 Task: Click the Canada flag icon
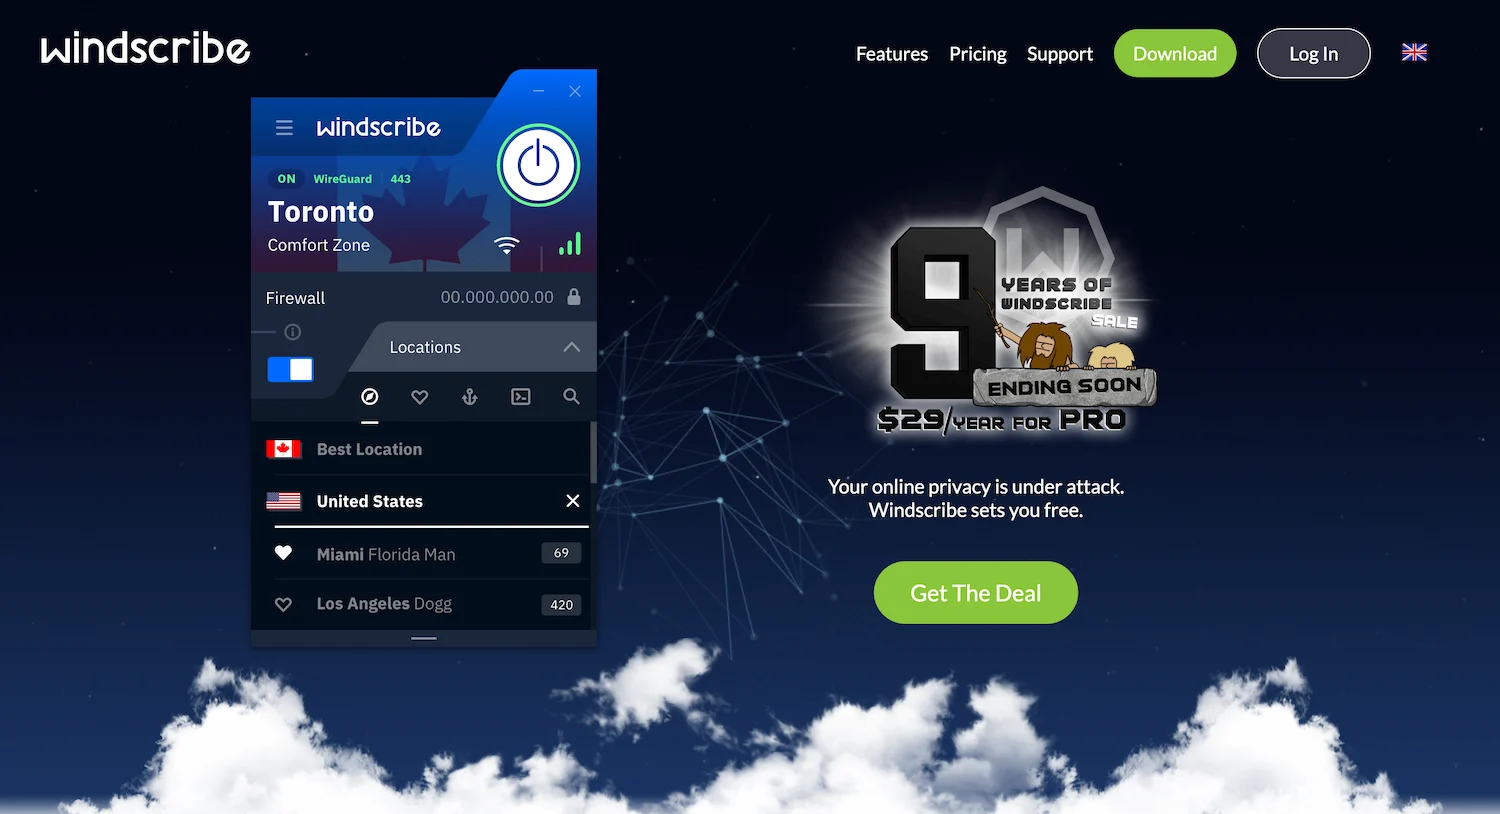284,449
